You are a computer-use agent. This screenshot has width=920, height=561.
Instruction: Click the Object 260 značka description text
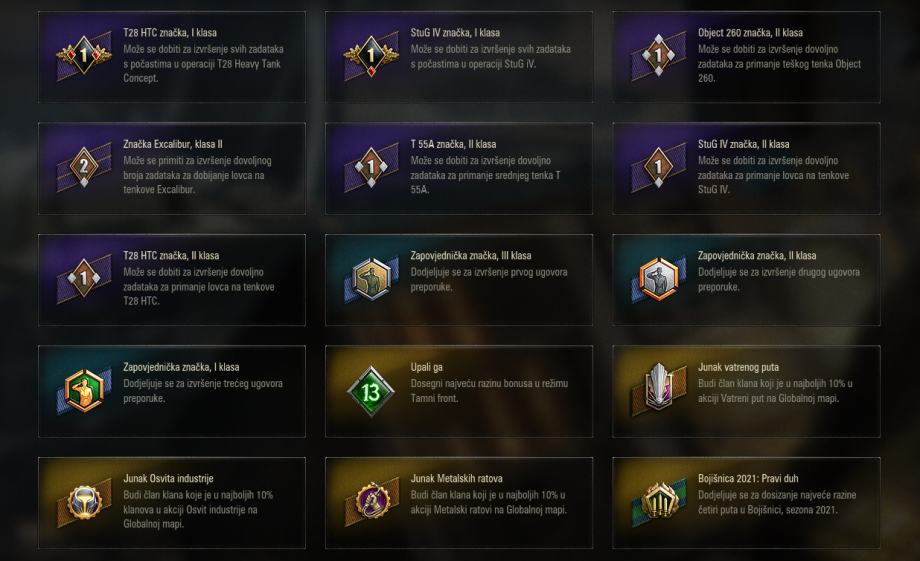[779, 63]
